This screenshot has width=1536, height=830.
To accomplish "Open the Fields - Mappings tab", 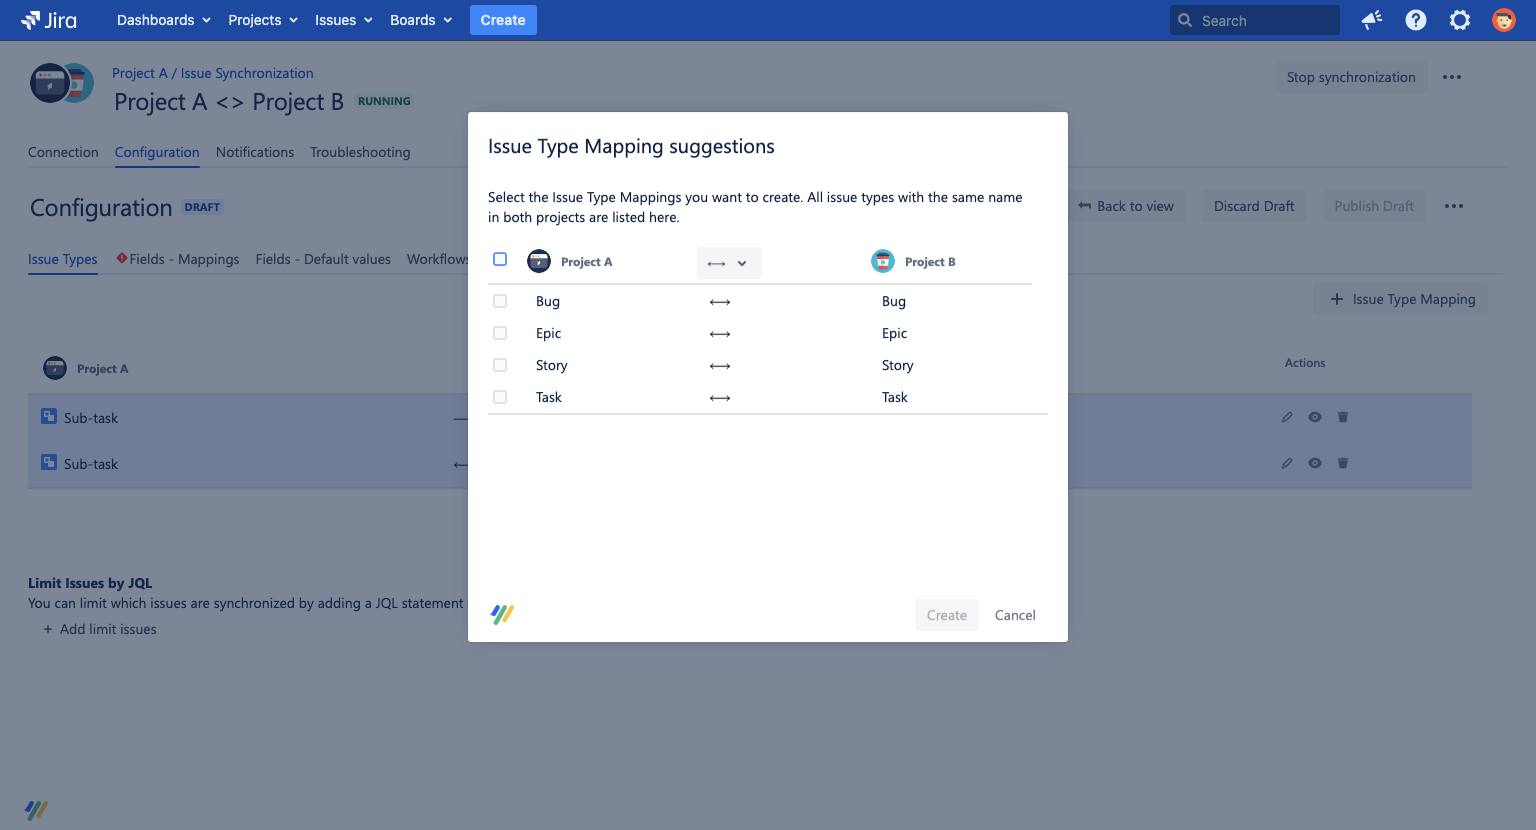I will click(x=184, y=259).
